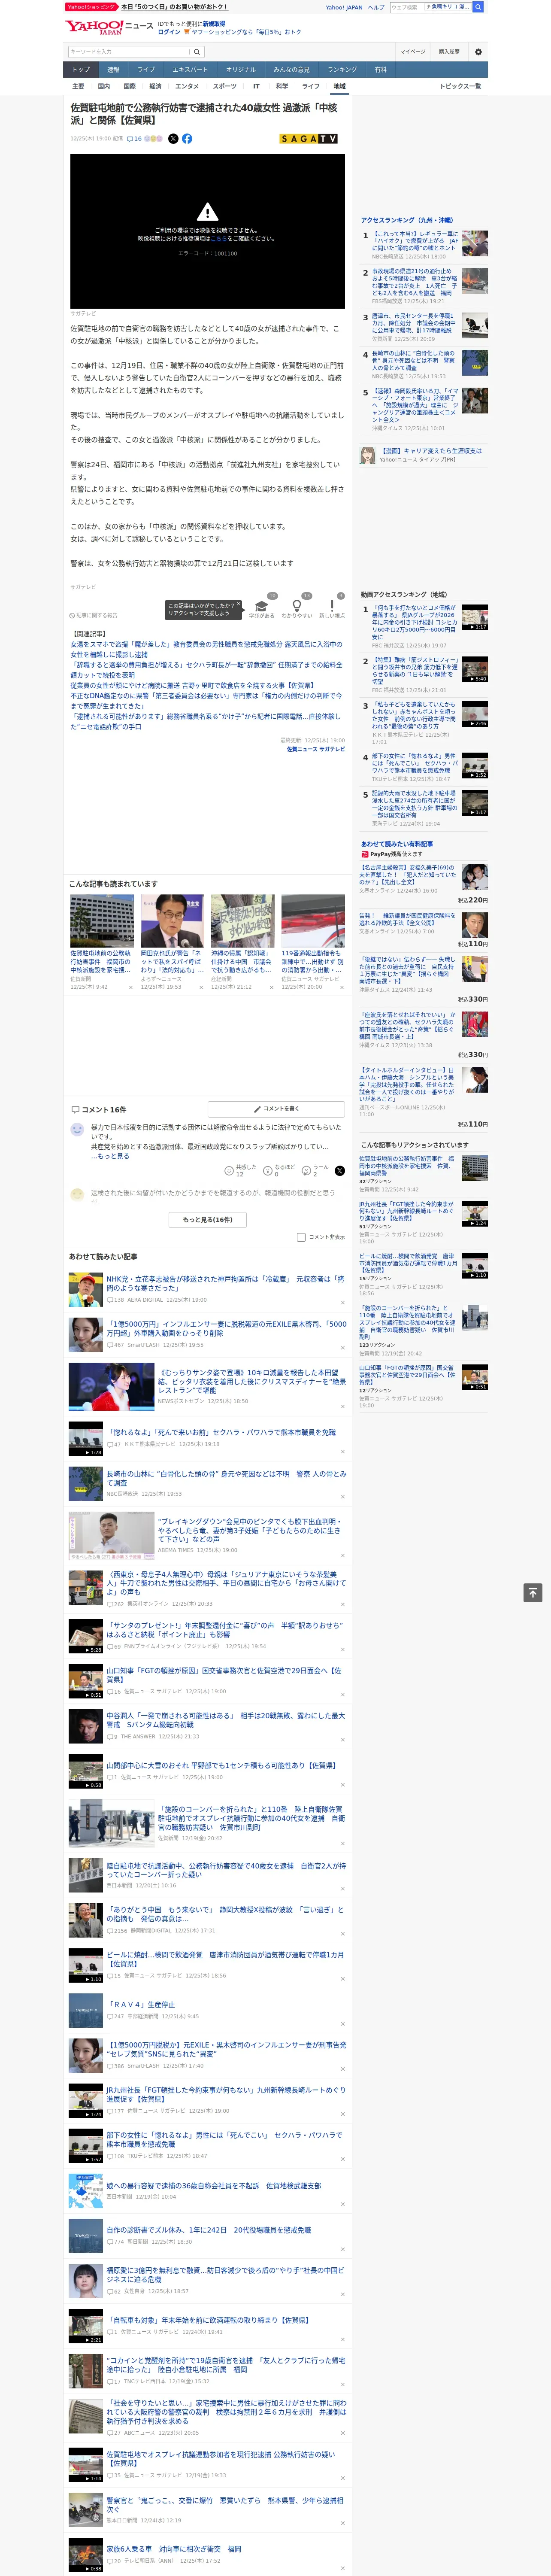The width and height of the screenshot is (551, 2576).
Task: Select the ランキング tab
Action: pyautogui.click(x=342, y=70)
